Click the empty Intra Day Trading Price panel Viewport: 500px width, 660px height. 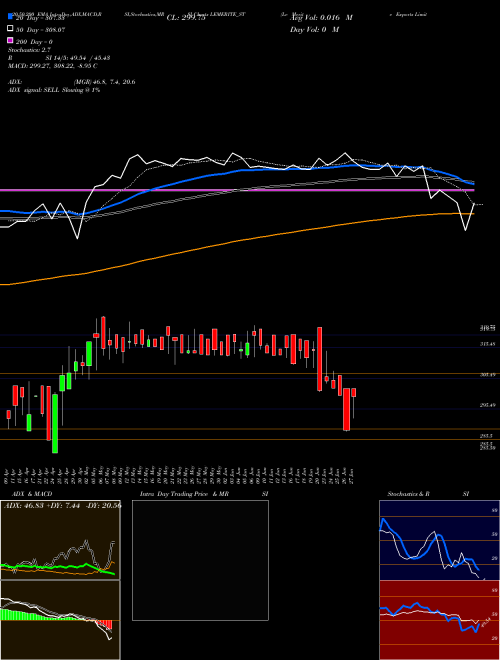[200, 560]
